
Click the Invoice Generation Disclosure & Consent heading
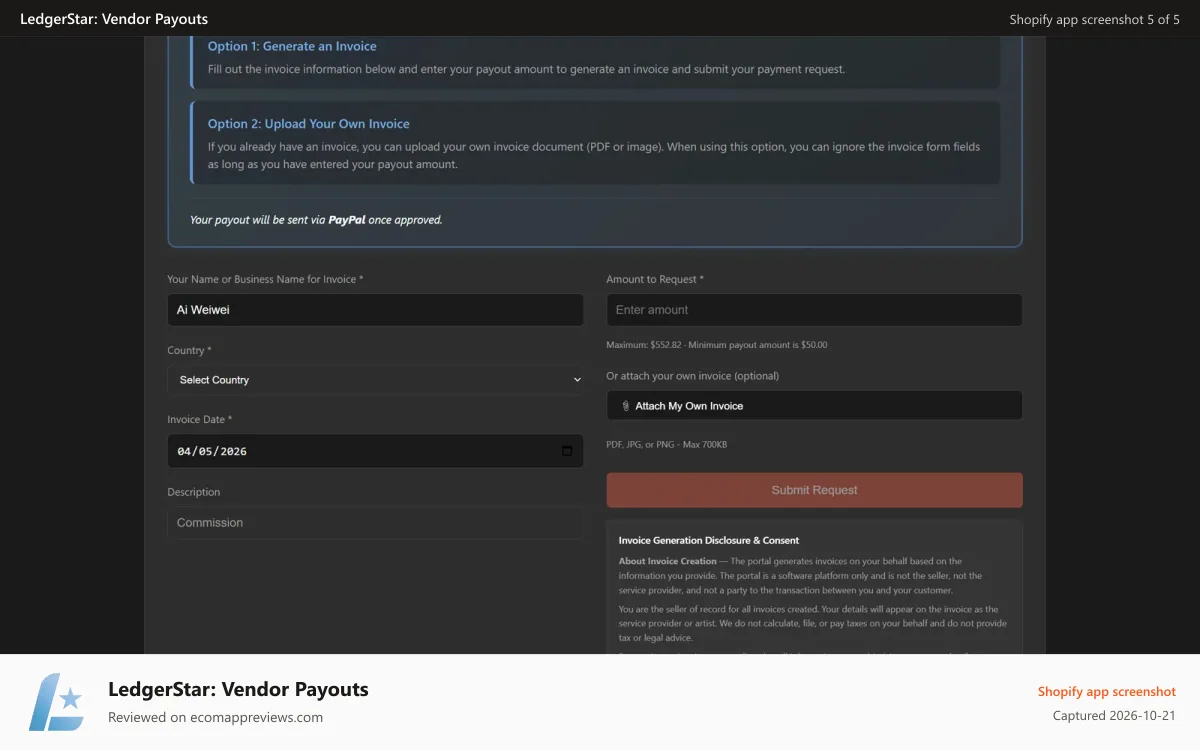709,540
